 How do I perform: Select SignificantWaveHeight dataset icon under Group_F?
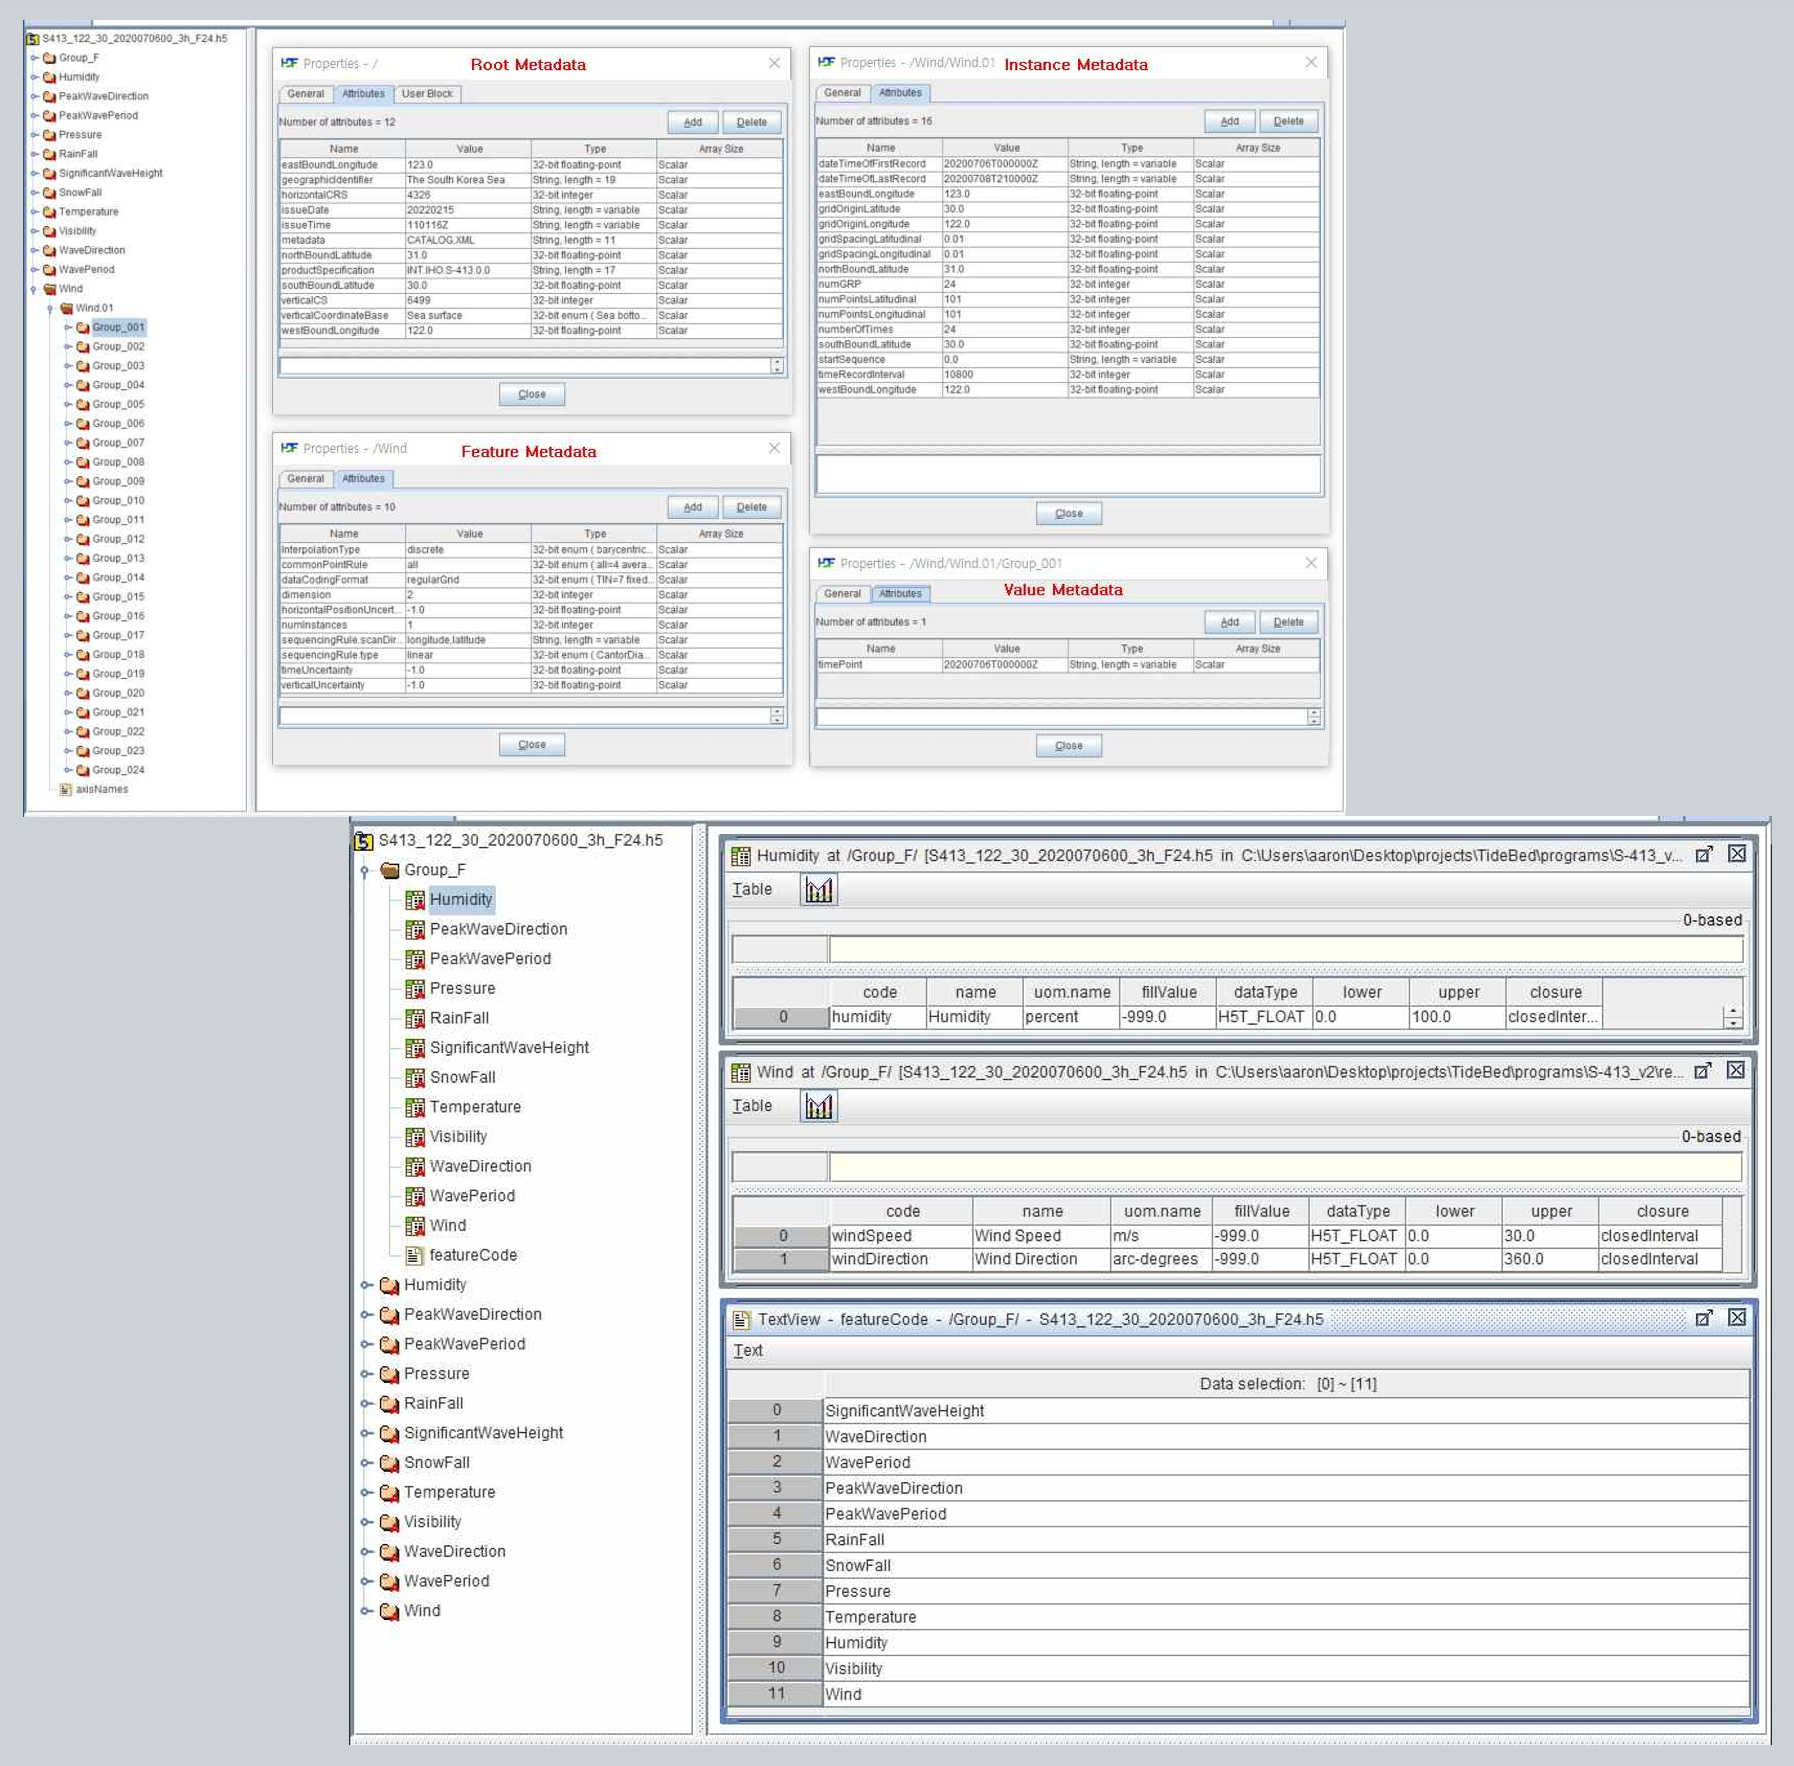point(415,1048)
